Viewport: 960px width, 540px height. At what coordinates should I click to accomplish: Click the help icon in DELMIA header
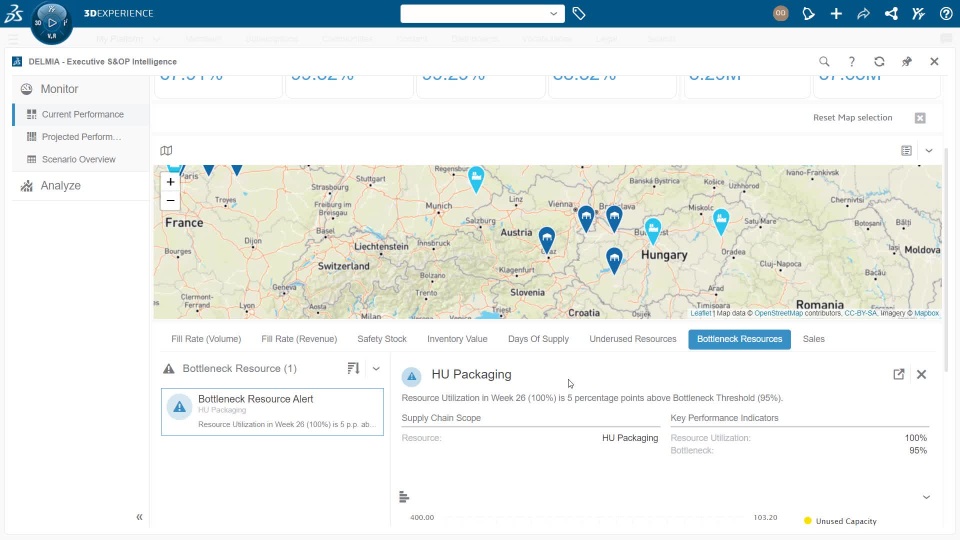tap(852, 61)
